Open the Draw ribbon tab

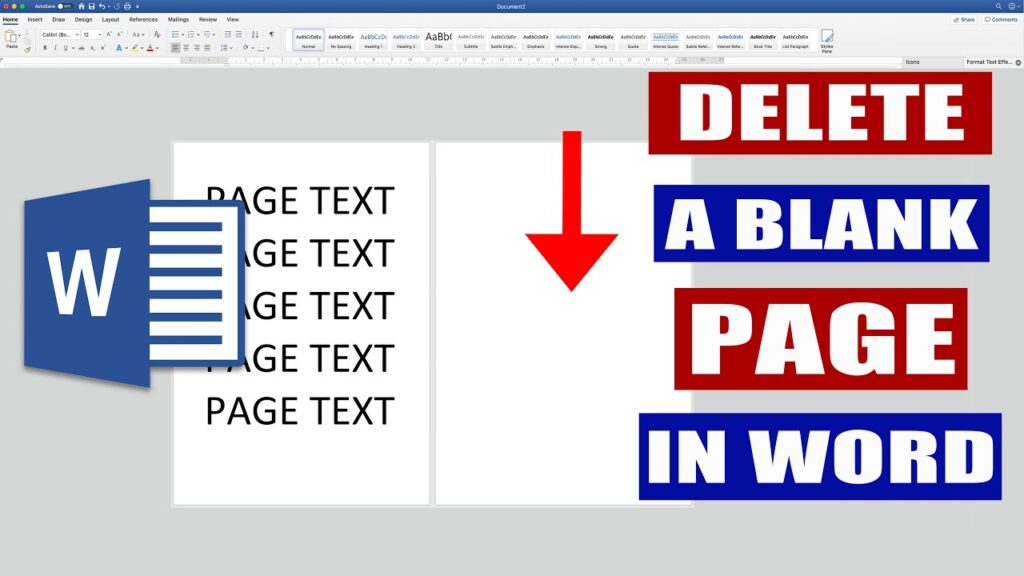coord(59,20)
